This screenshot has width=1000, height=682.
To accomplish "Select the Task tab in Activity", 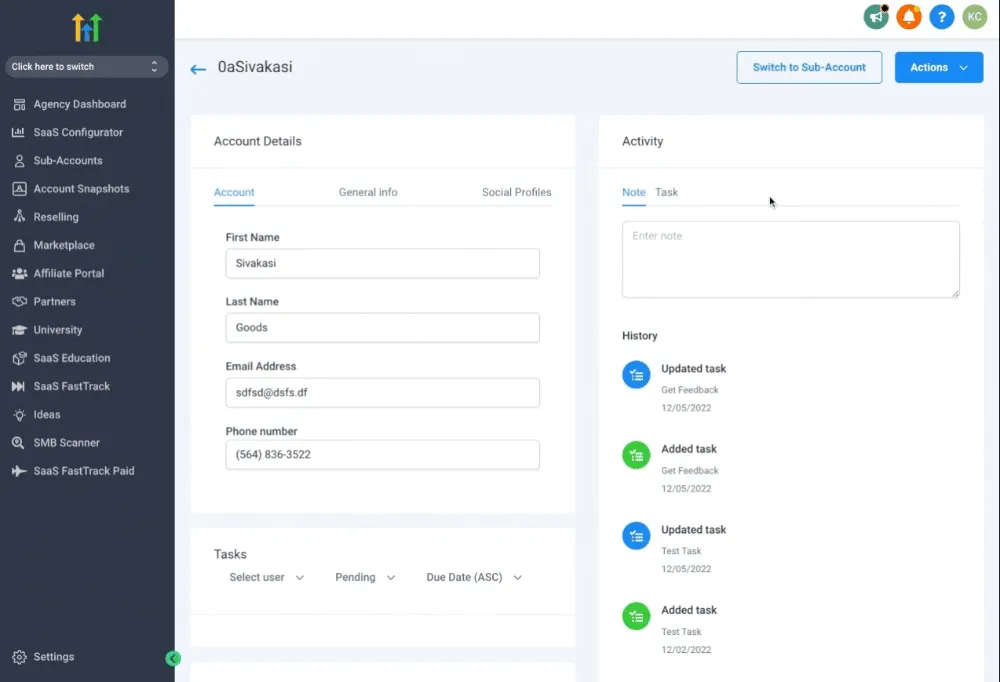I will 666,192.
